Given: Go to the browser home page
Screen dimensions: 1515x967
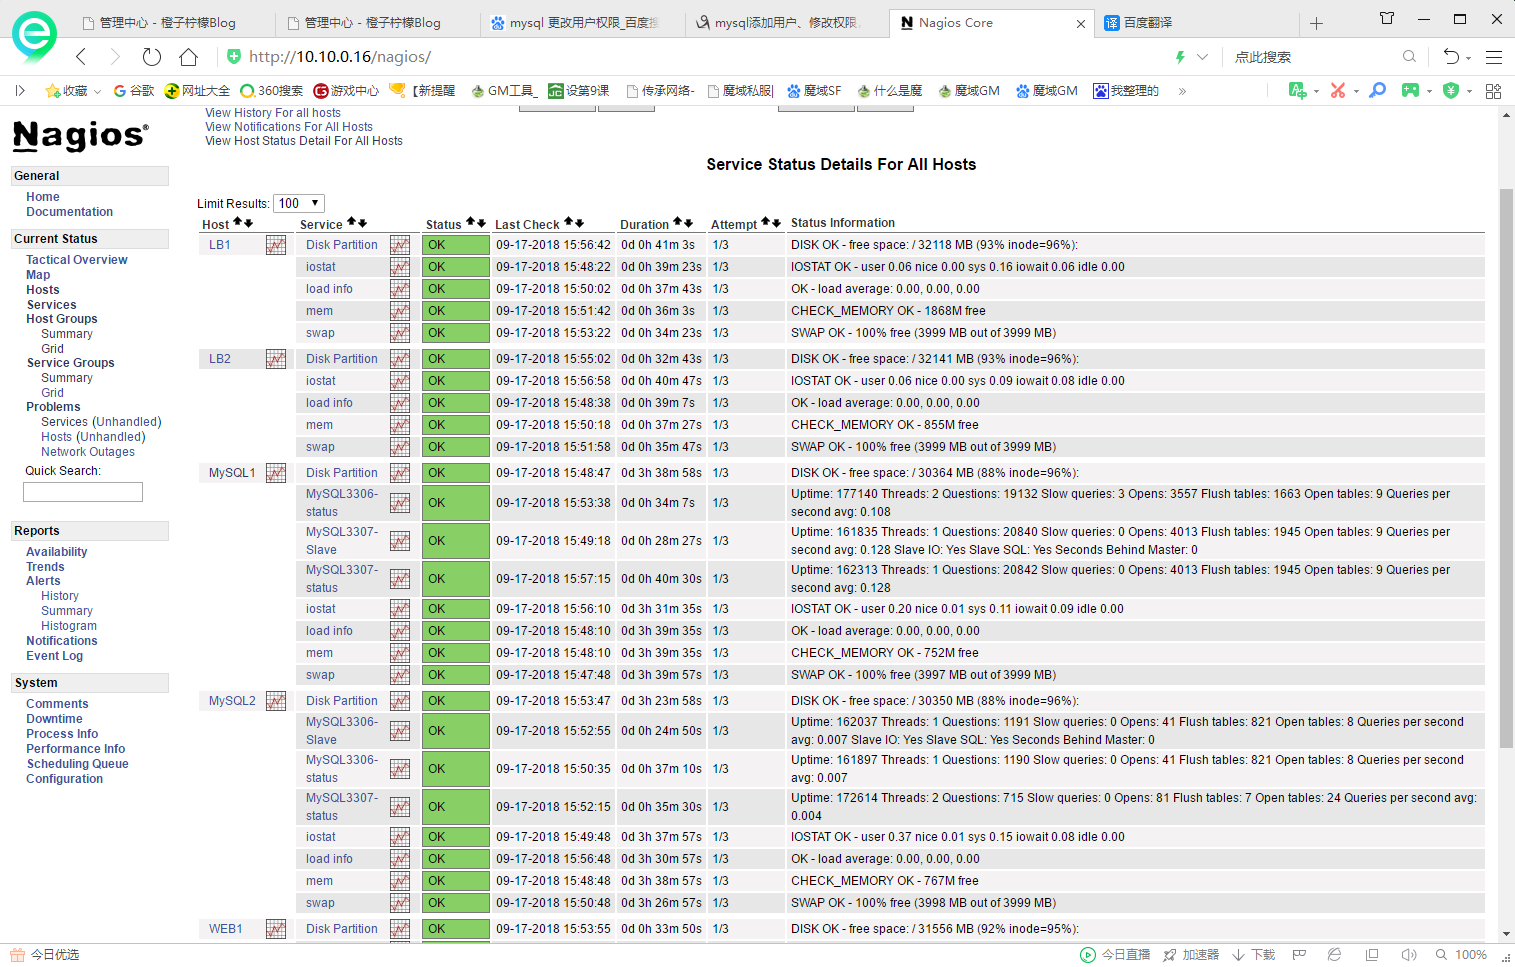Looking at the screenshot, I should pos(188,57).
